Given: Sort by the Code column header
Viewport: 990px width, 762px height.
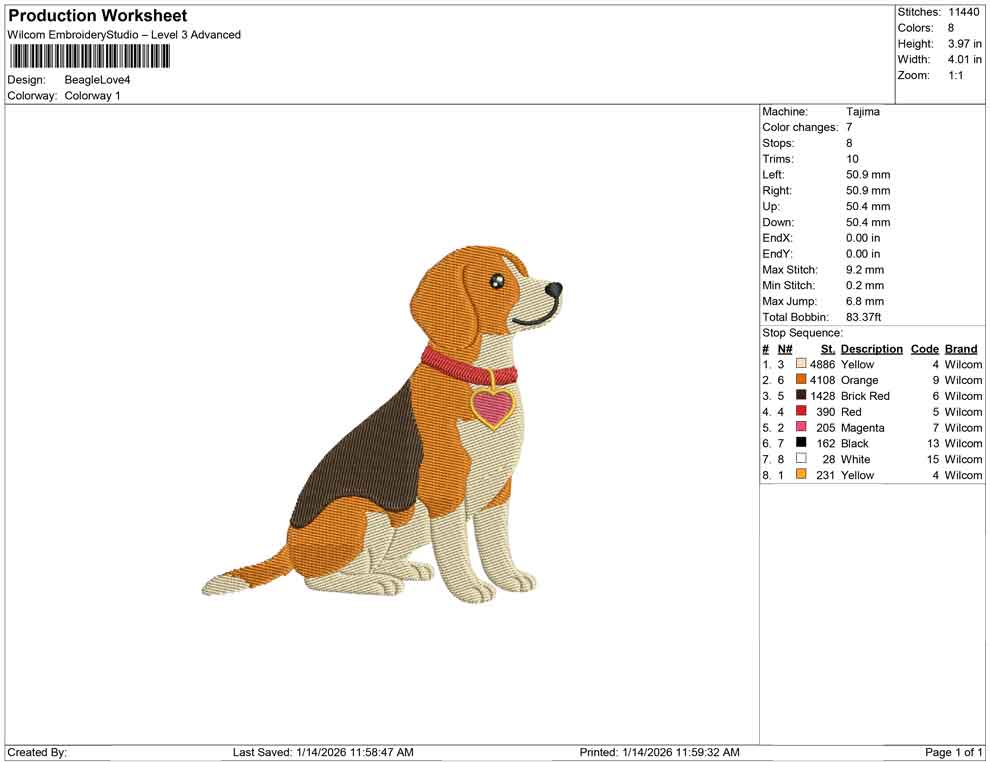Looking at the screenshot, I should (925, 348).
